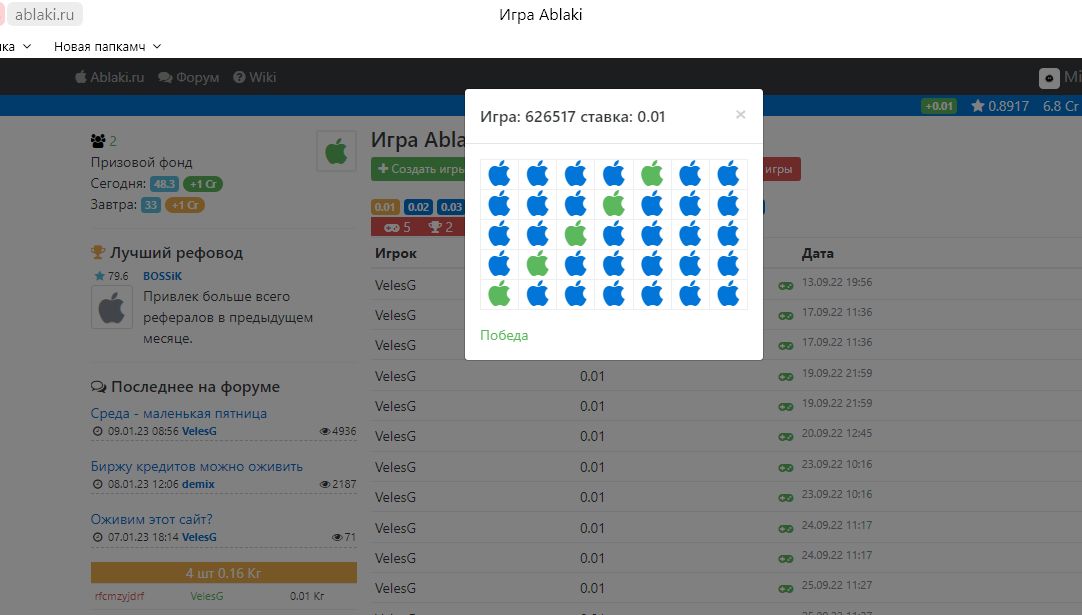Viewport: 1082px width, 615px height.
Task: Click the ablaki.ru address field
Action: (x=44, y=14)
